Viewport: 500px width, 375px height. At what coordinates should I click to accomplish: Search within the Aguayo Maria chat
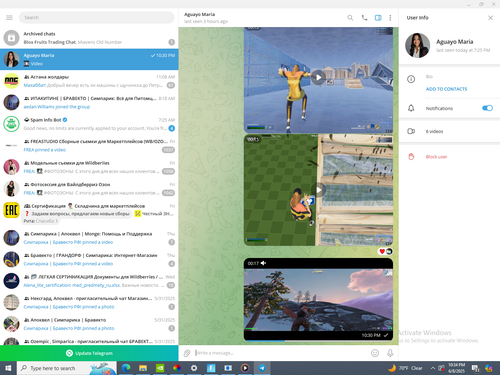click(x=350, y=18)
